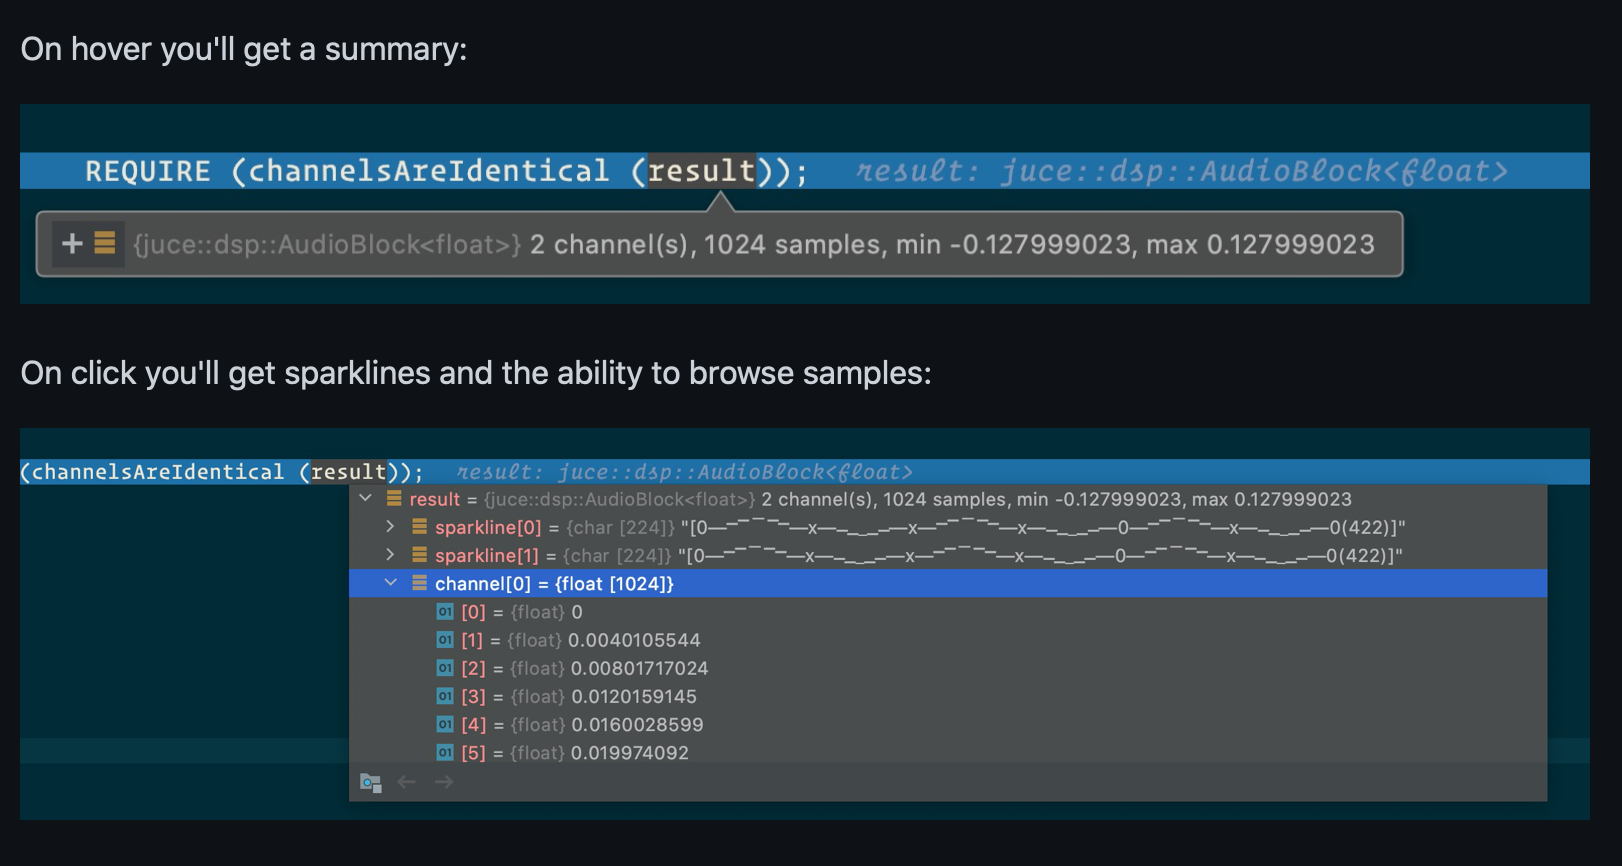Click the float value icon for [4]

coord(445,723)
